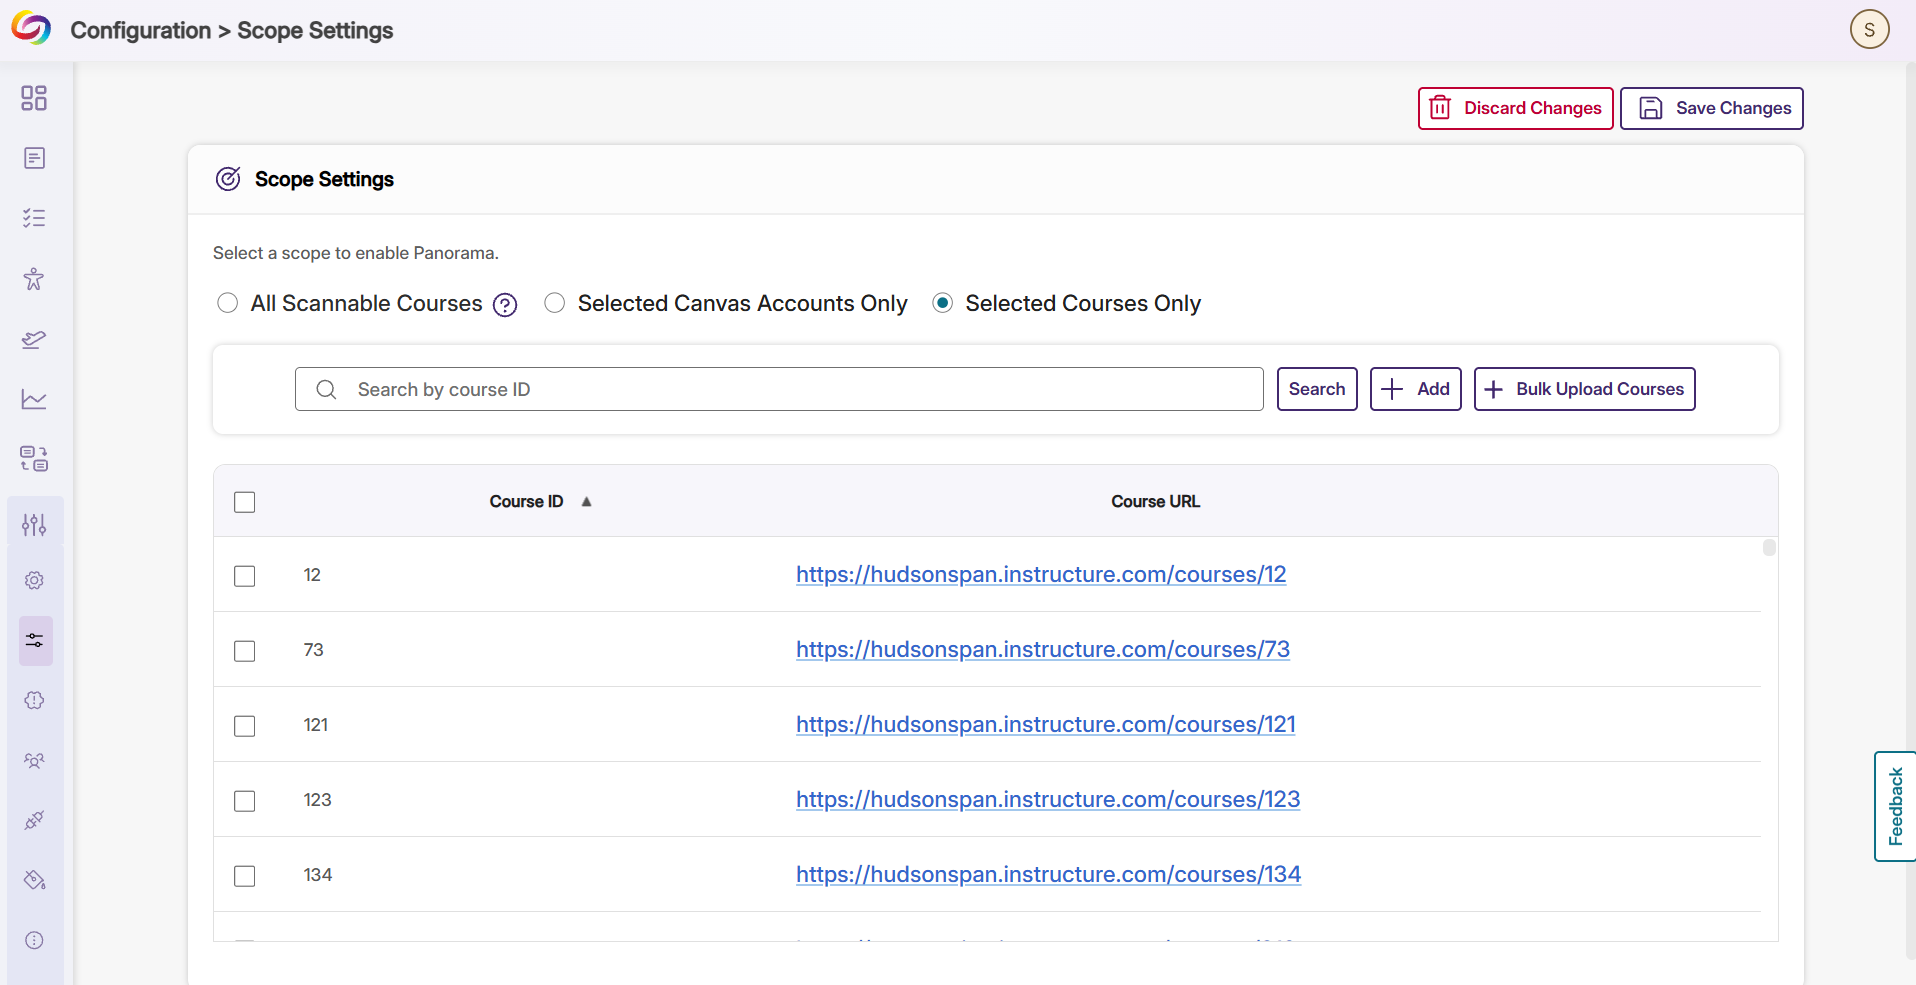Check the box for course 12
Viewport: 1916px width, 985px height.
tap(245, 576)
